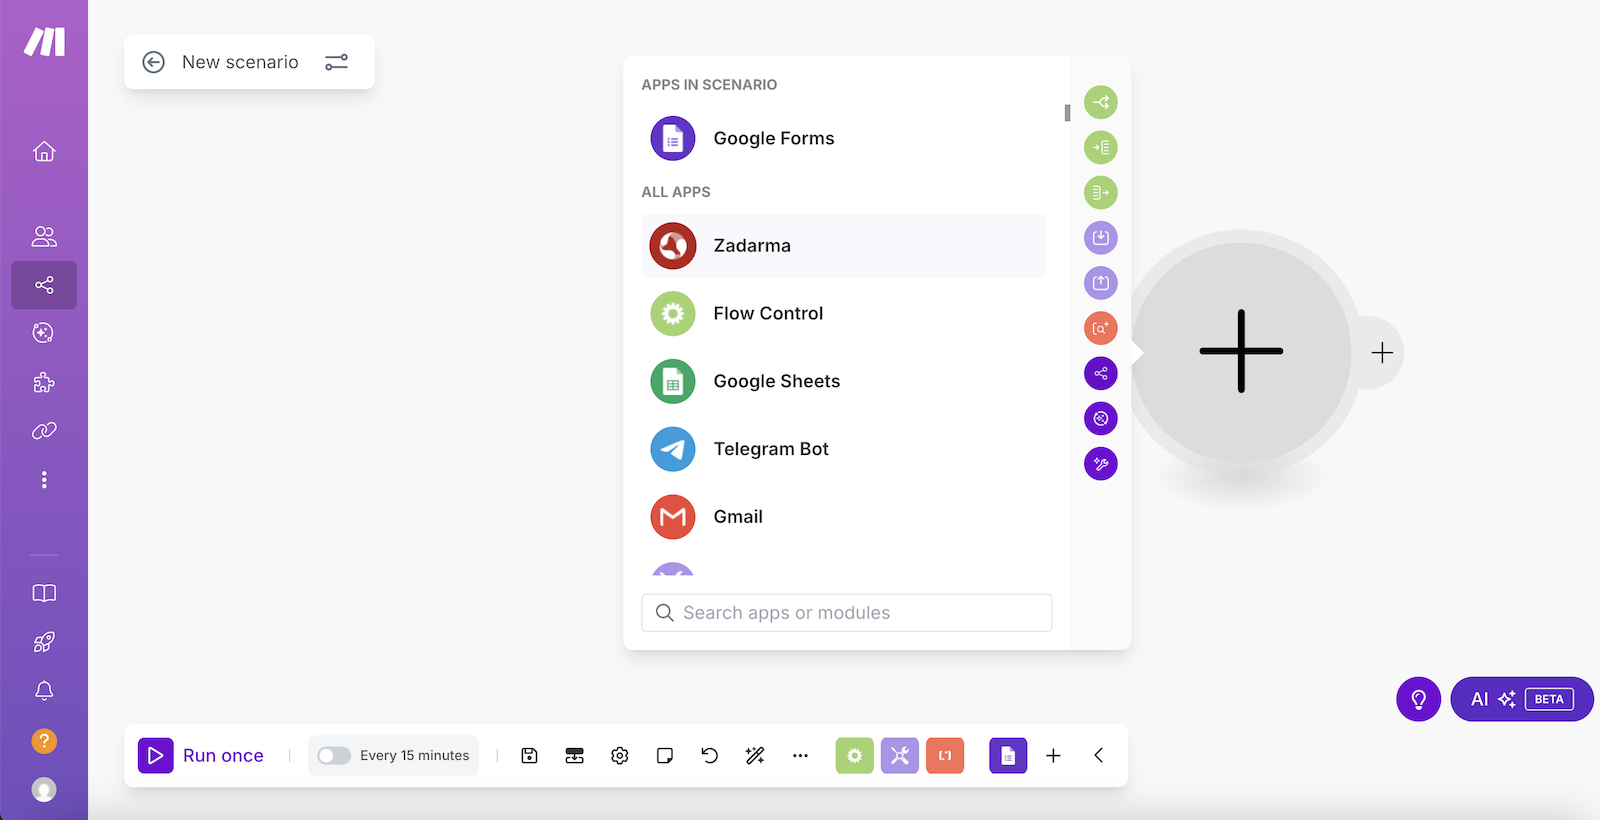Open notifications bell in the left sidebar
Viewport: 1600px width, 820px height.
click(x=44, y=691)
